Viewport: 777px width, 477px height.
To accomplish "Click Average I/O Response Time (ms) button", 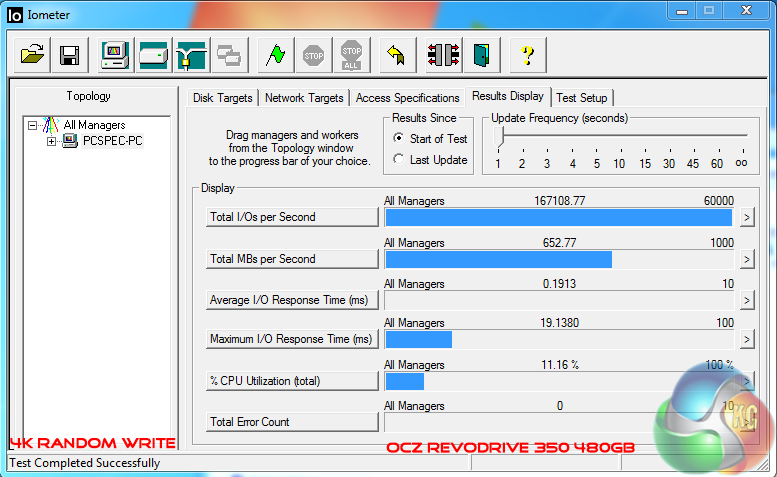I will click(292, 300).
